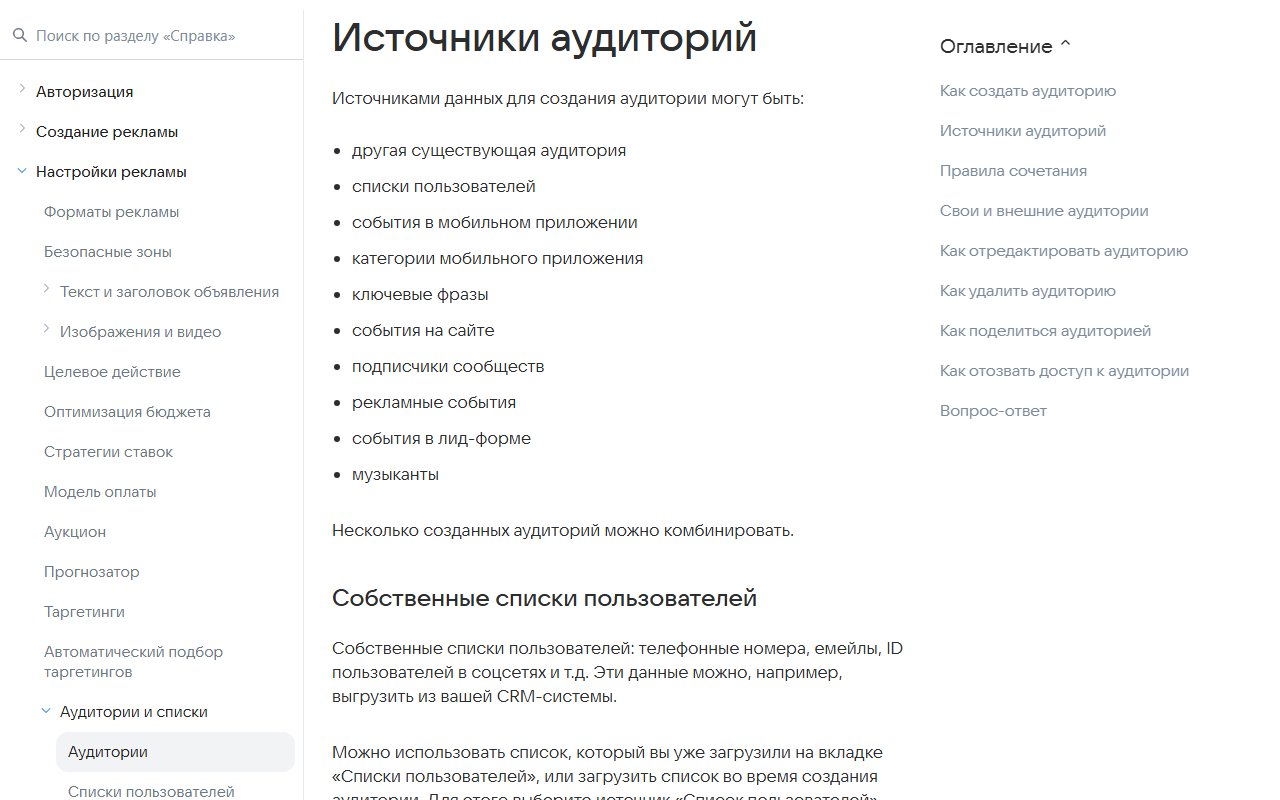Go to Стратегии ставок page
1280x800 pixels.
[108, 452]
